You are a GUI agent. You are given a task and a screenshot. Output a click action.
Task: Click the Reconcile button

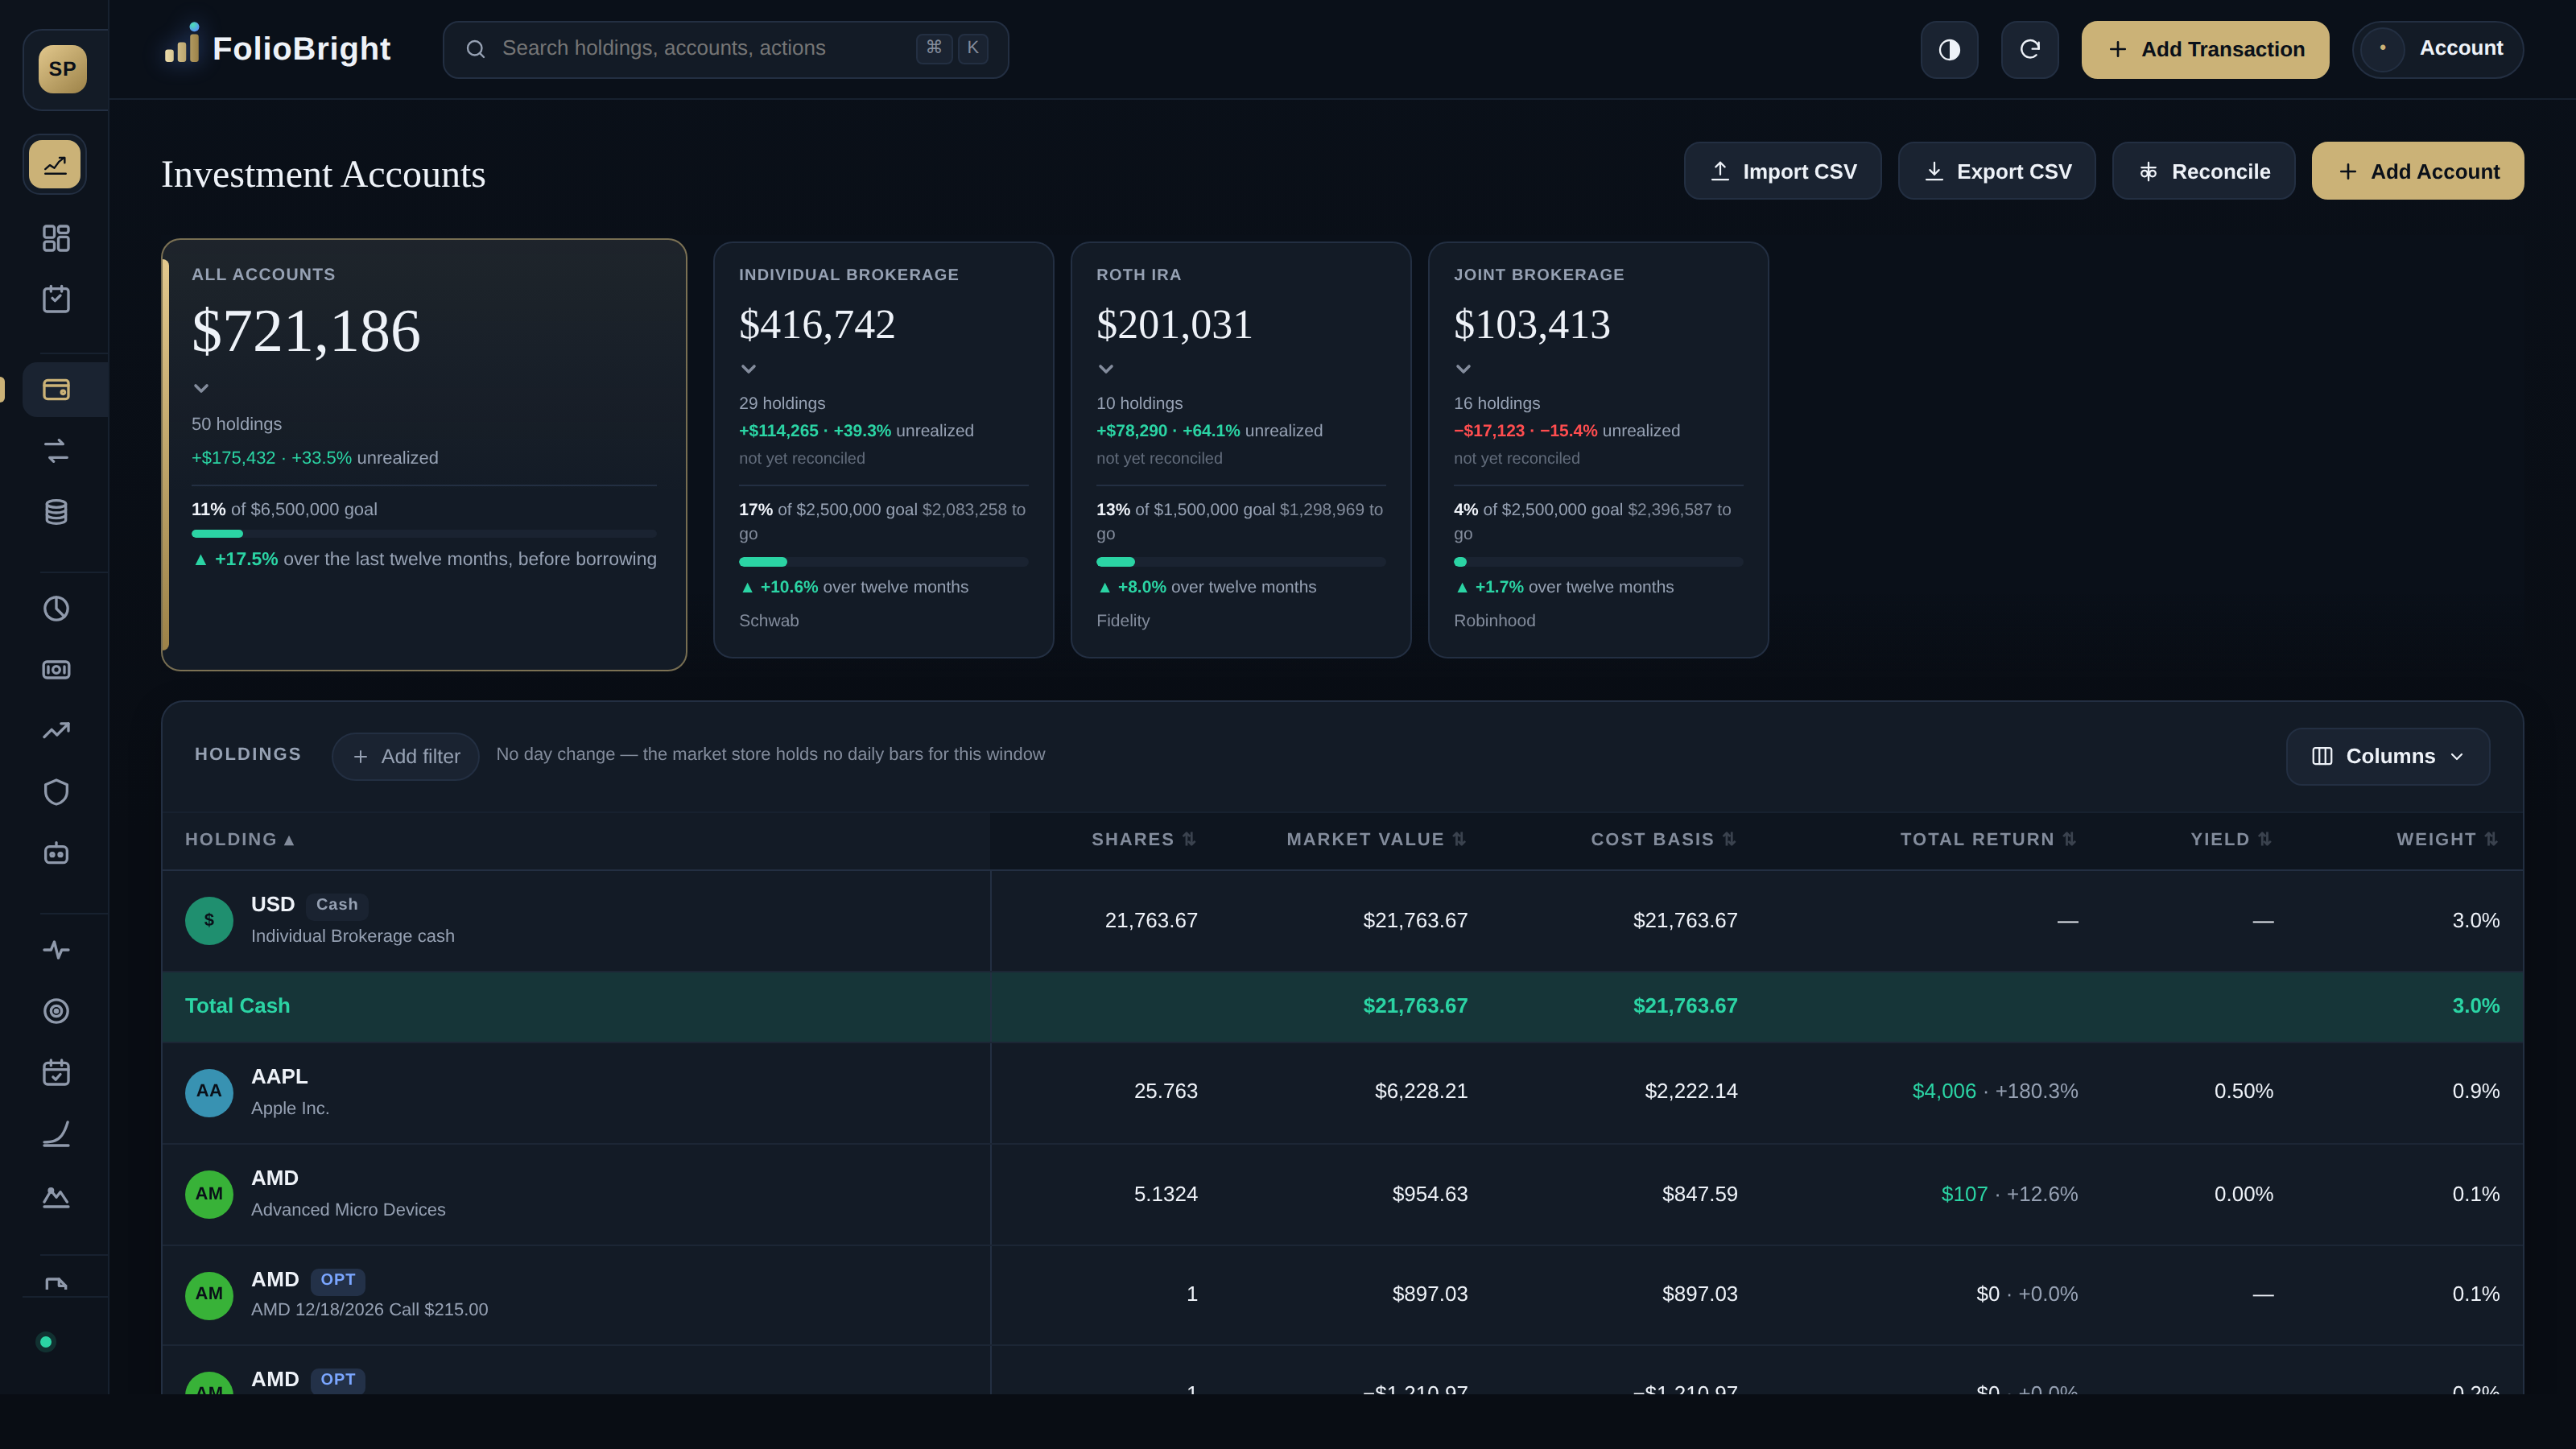coord(2203,171)
